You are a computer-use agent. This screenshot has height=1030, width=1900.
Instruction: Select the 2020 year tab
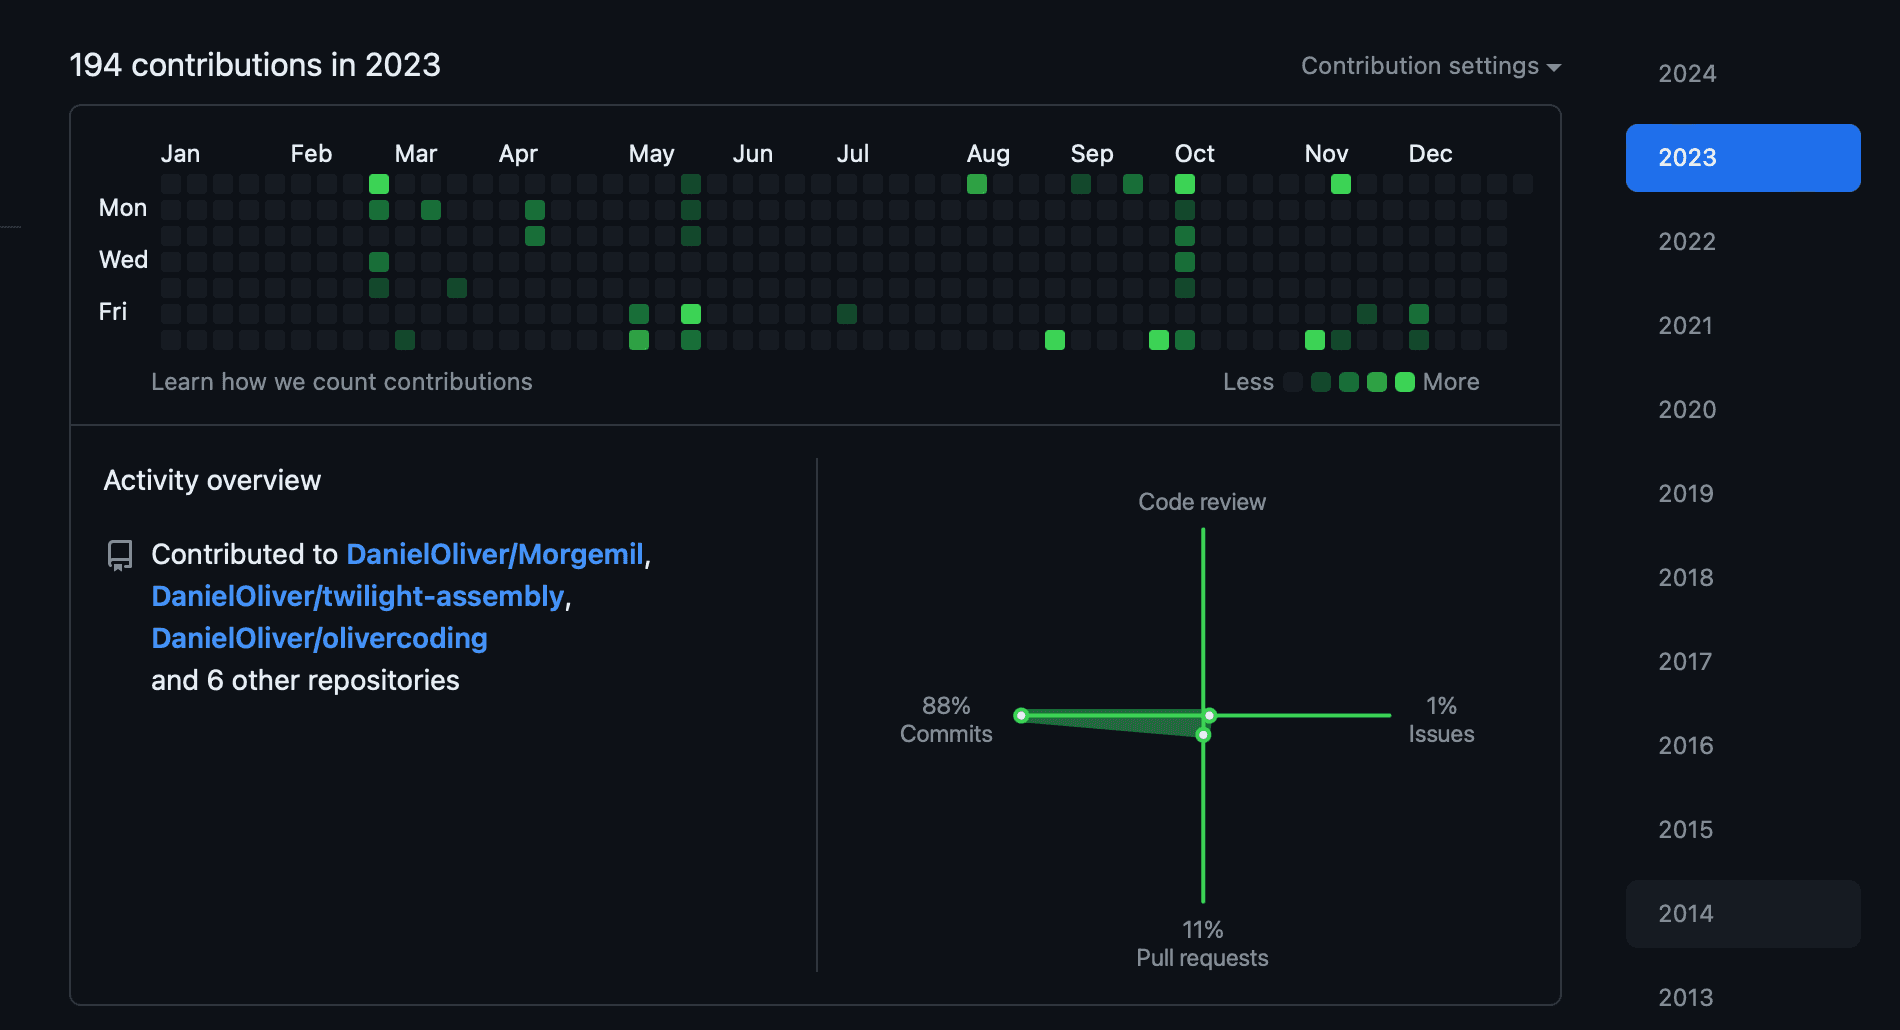click(x=1743, y=410)
